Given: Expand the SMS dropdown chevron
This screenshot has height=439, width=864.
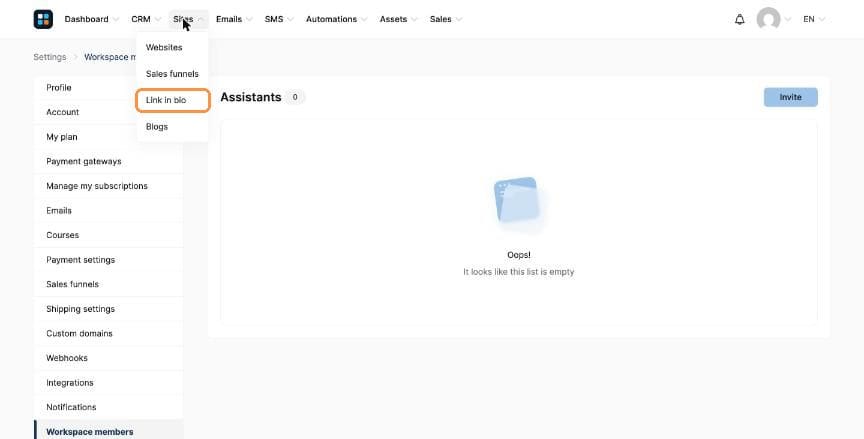Looking at the screenshot, I should point(290,19).
